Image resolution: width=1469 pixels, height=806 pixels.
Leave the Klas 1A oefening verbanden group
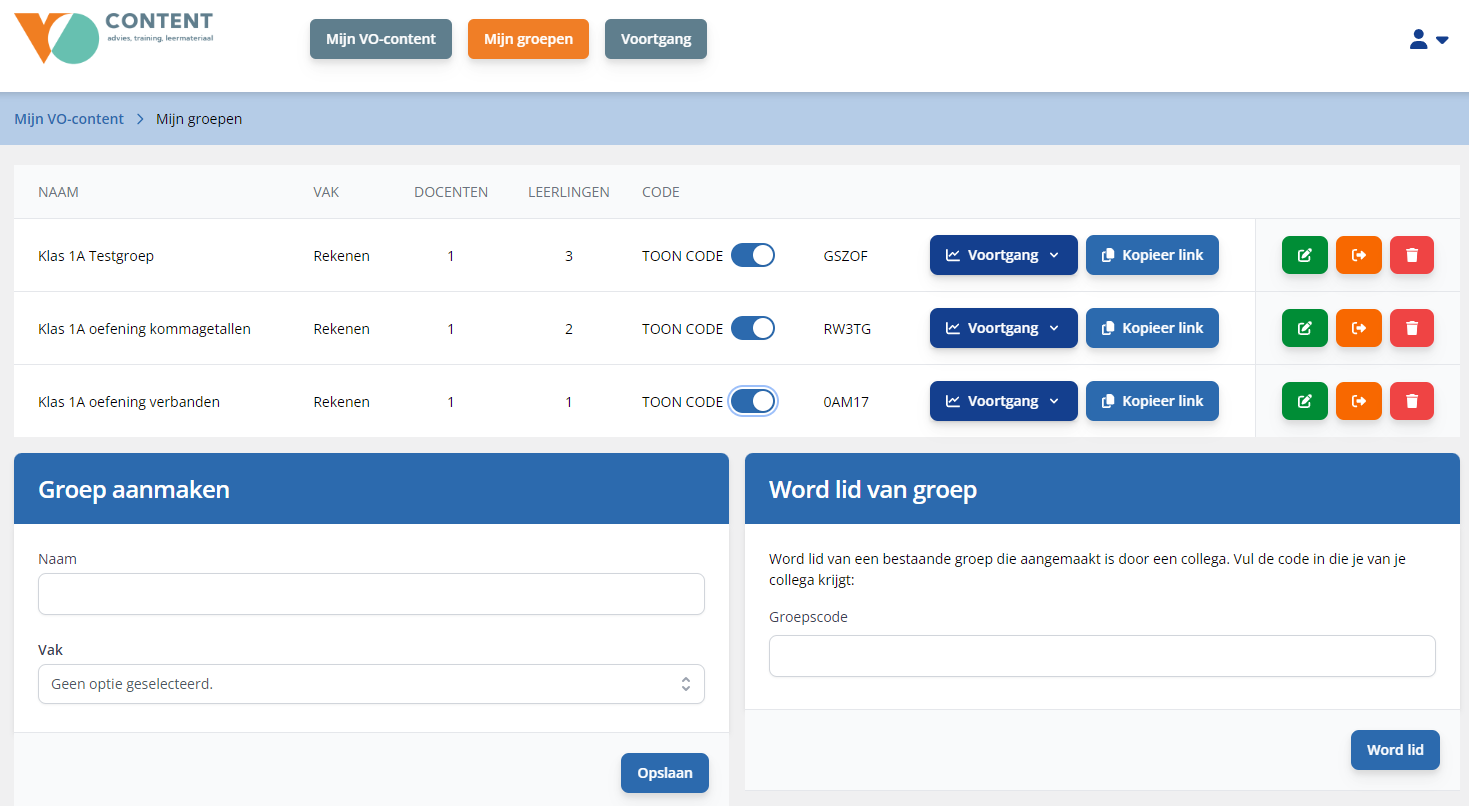pos(1358,401)
